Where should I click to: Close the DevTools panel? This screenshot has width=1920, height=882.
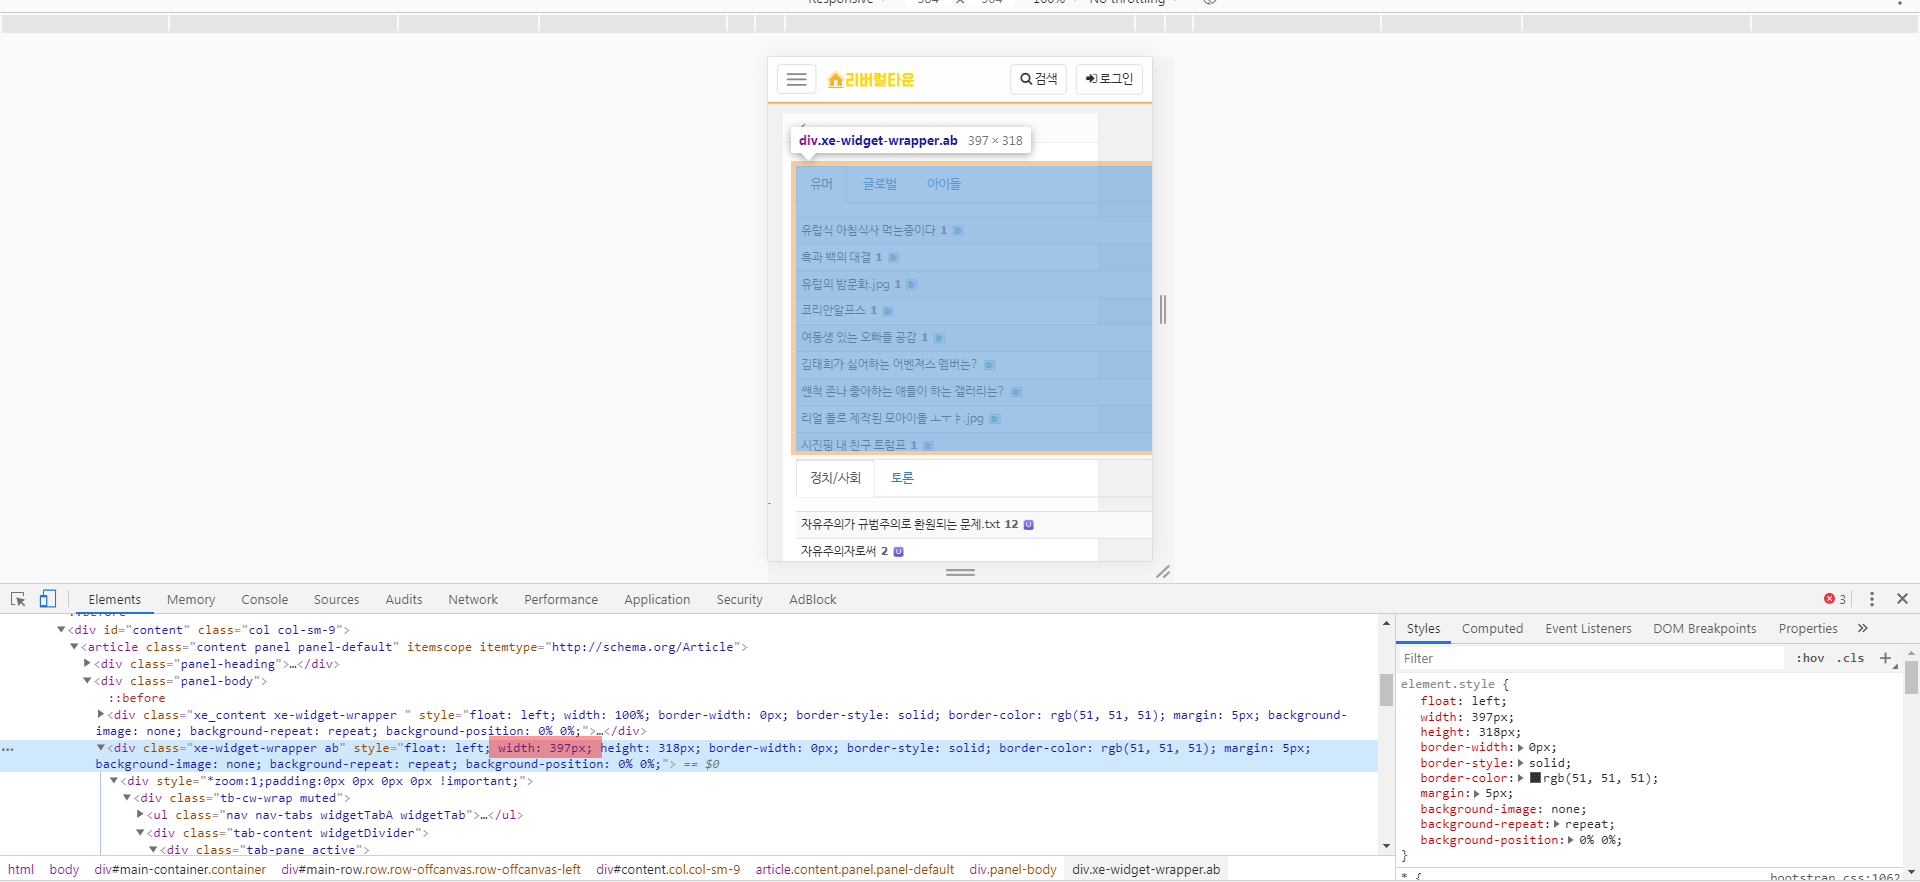click(1902, 599)
